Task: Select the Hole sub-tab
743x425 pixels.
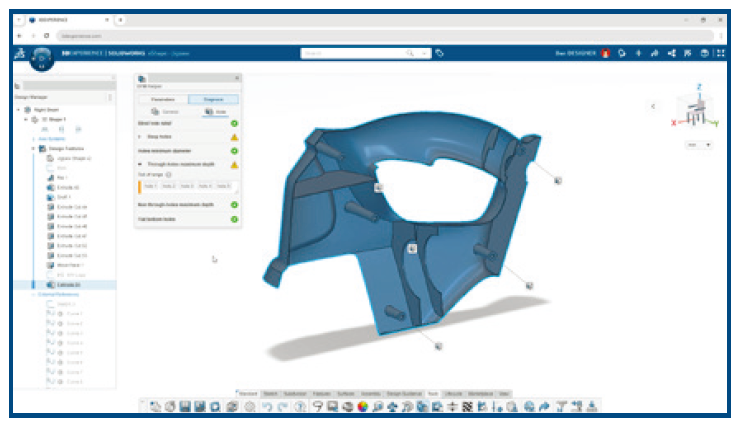Action: click(x=216, y=112)
